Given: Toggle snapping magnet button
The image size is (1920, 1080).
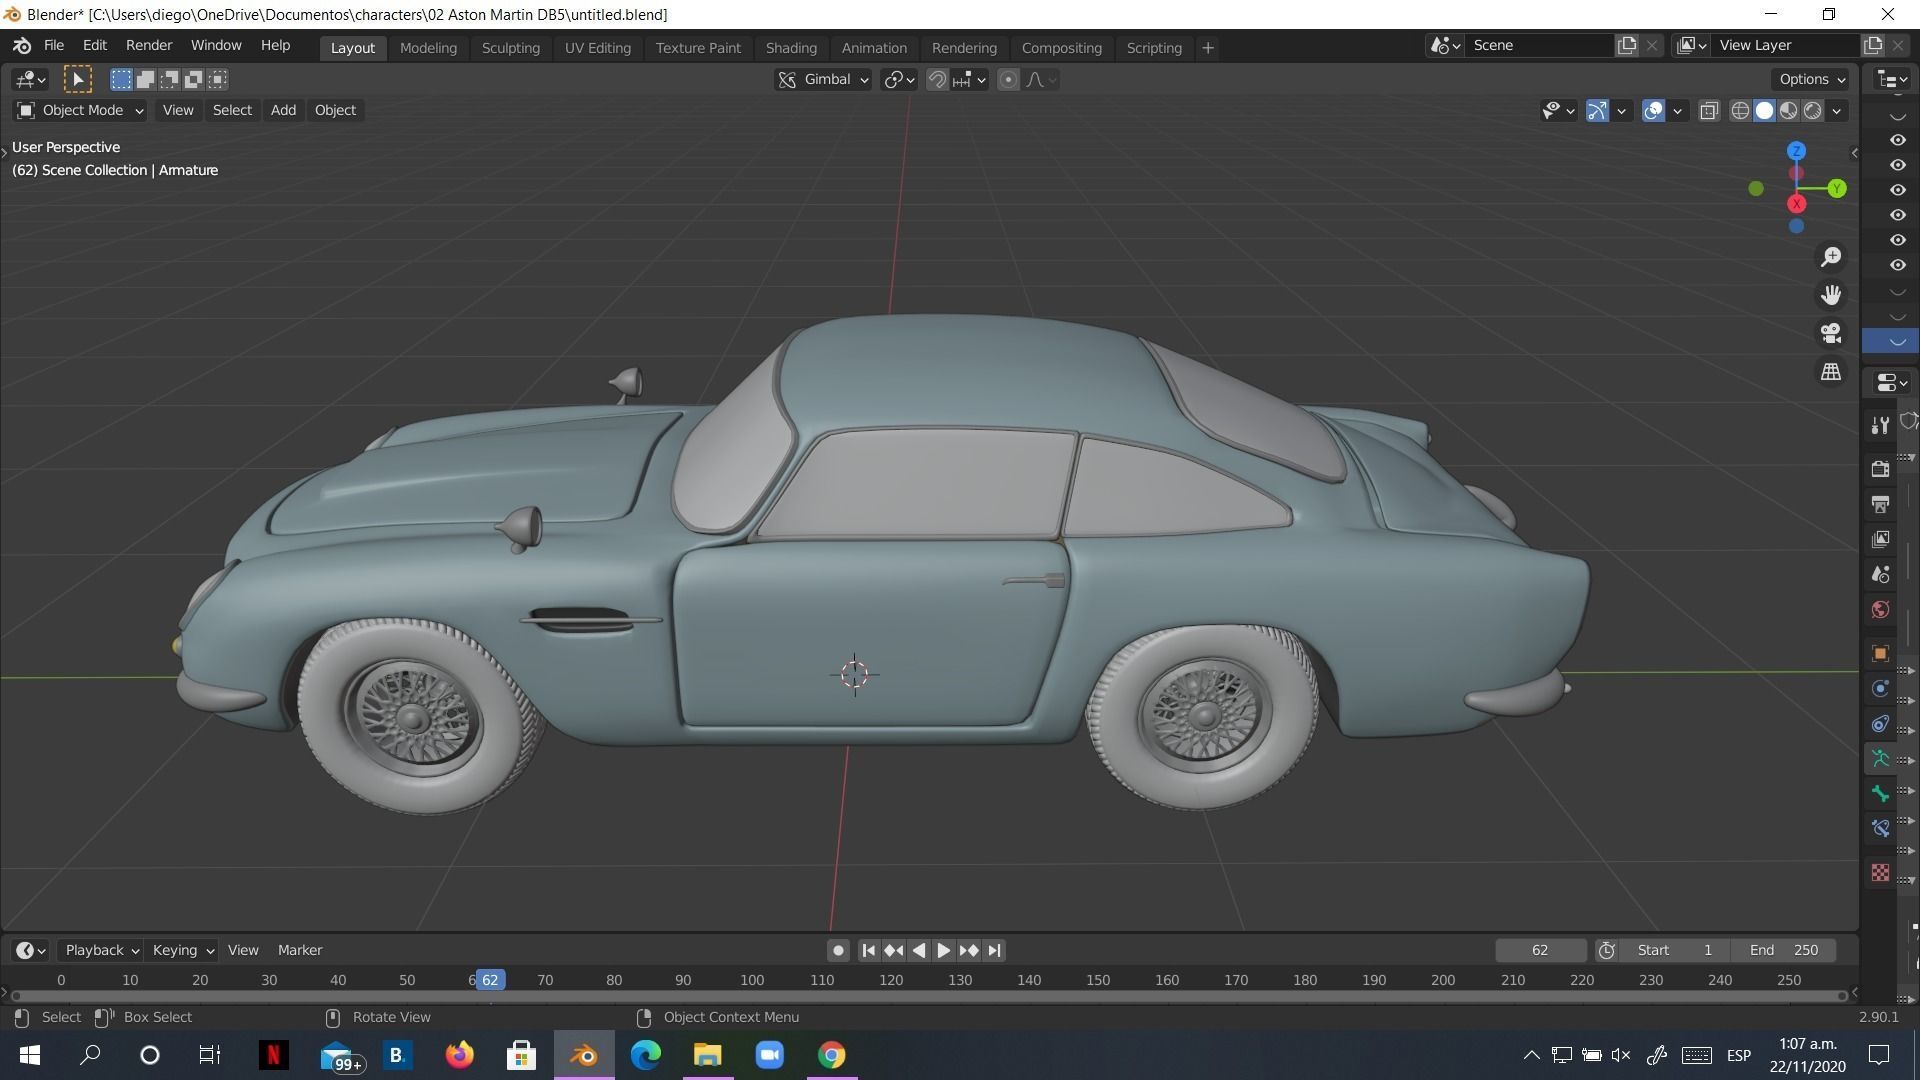Looking at the screenshot, I should coord(937,80).
